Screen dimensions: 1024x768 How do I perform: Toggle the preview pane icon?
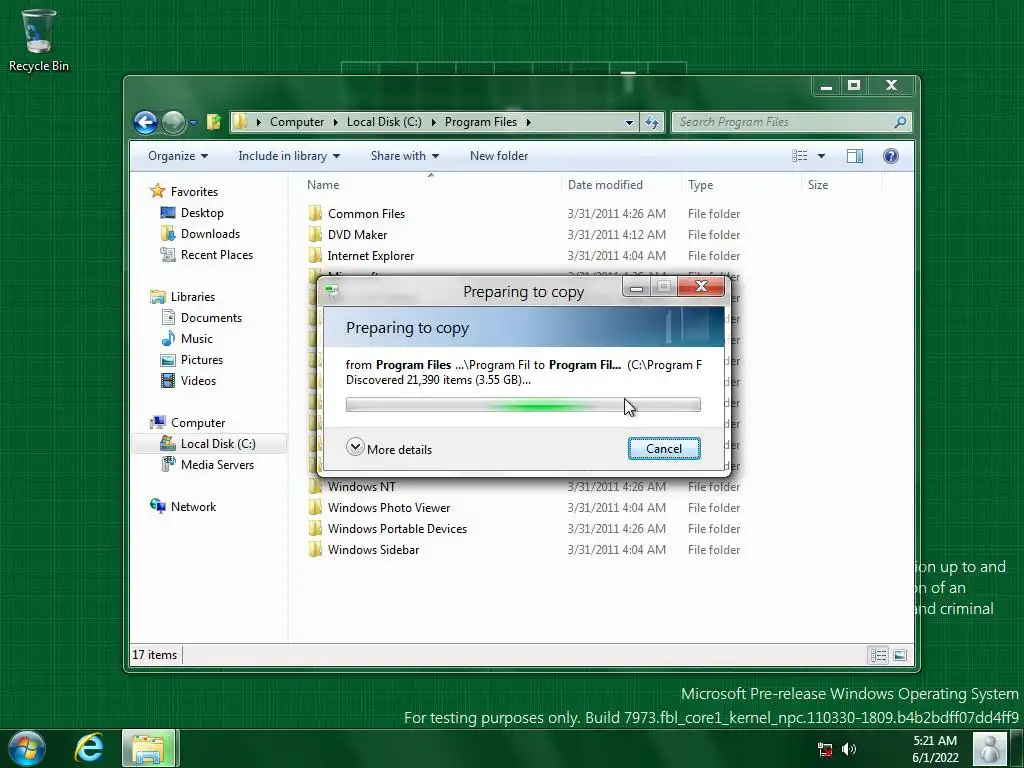pyautogui.click(x=855, y=156)
